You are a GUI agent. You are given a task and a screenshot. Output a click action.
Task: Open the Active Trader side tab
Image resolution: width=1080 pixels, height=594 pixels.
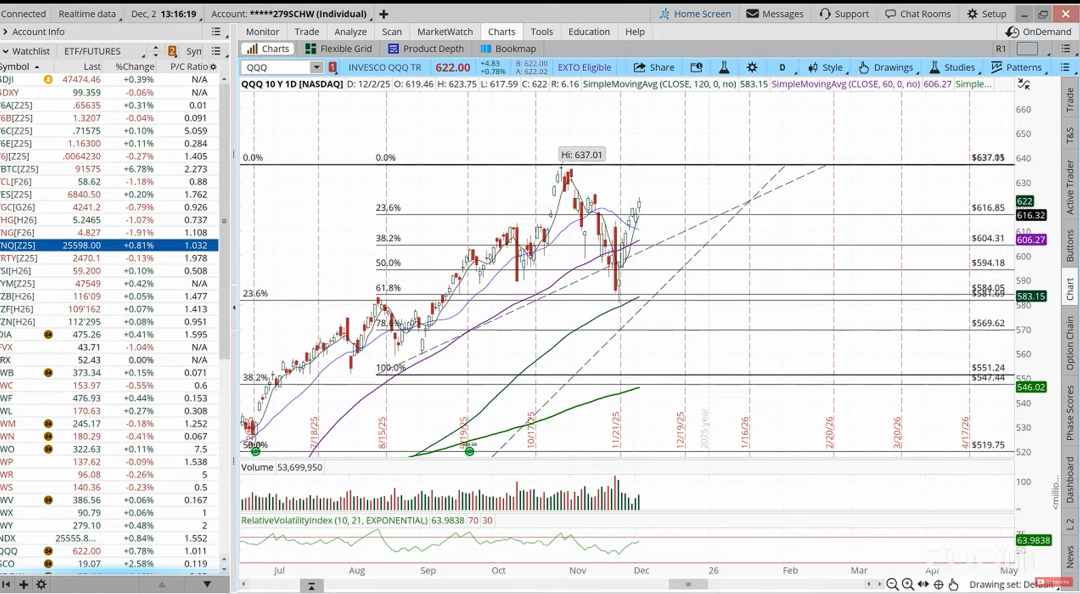(1070, 188)
